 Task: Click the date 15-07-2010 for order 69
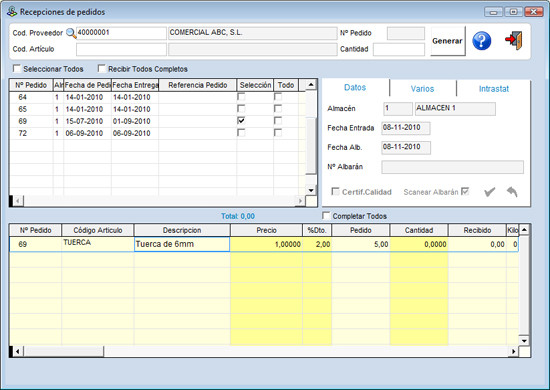click(x=84, y=121)
